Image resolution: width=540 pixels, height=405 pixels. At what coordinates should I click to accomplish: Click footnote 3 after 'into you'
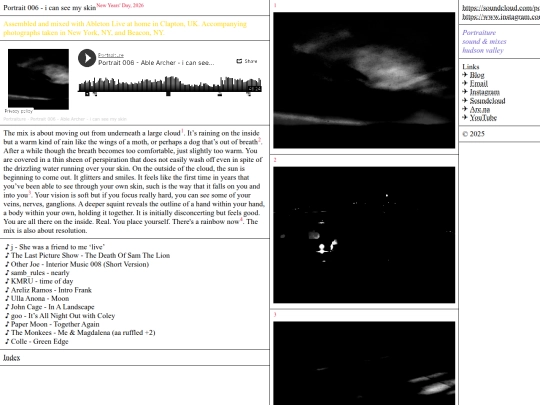point(30,193)
